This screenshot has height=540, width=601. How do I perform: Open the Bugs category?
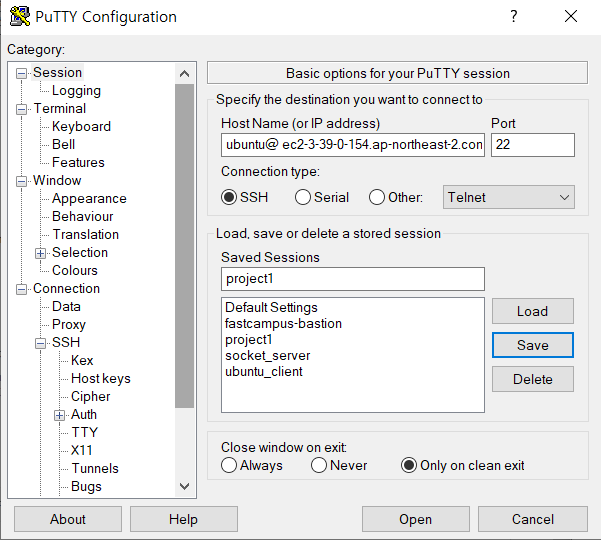click(x=86, y=486)
